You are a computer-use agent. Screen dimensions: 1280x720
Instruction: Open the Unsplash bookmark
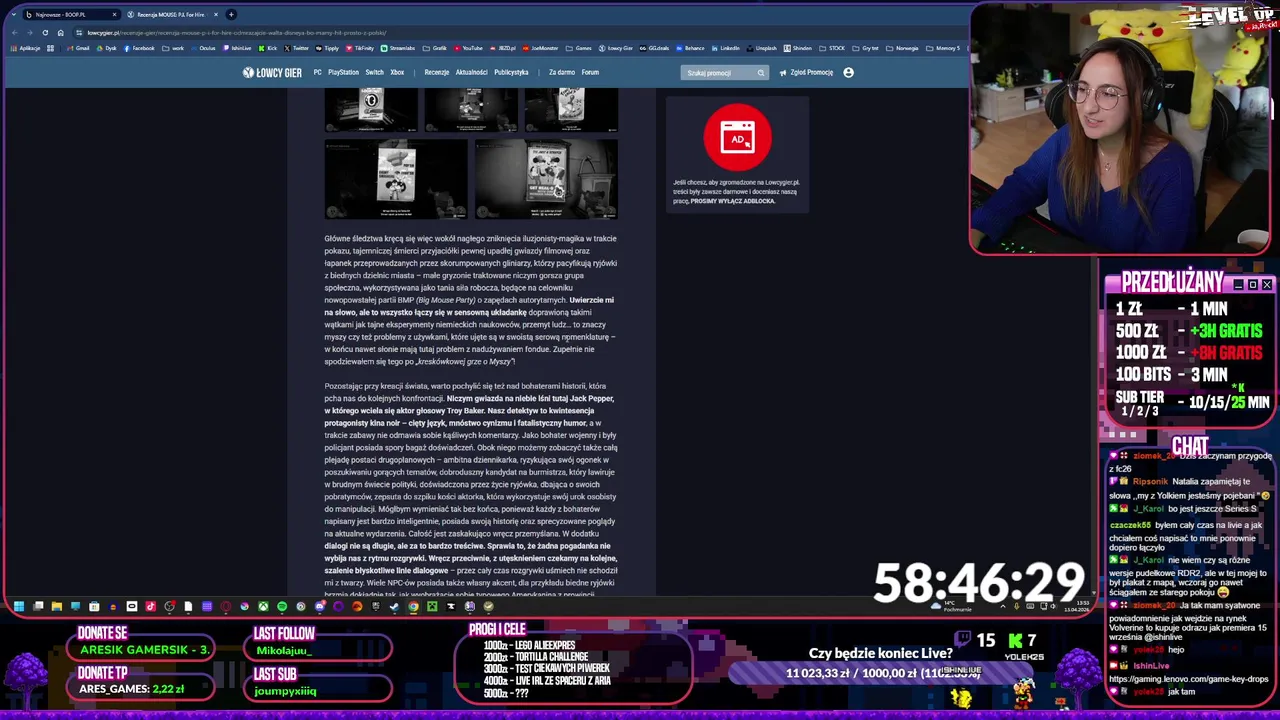coord(761,48)
